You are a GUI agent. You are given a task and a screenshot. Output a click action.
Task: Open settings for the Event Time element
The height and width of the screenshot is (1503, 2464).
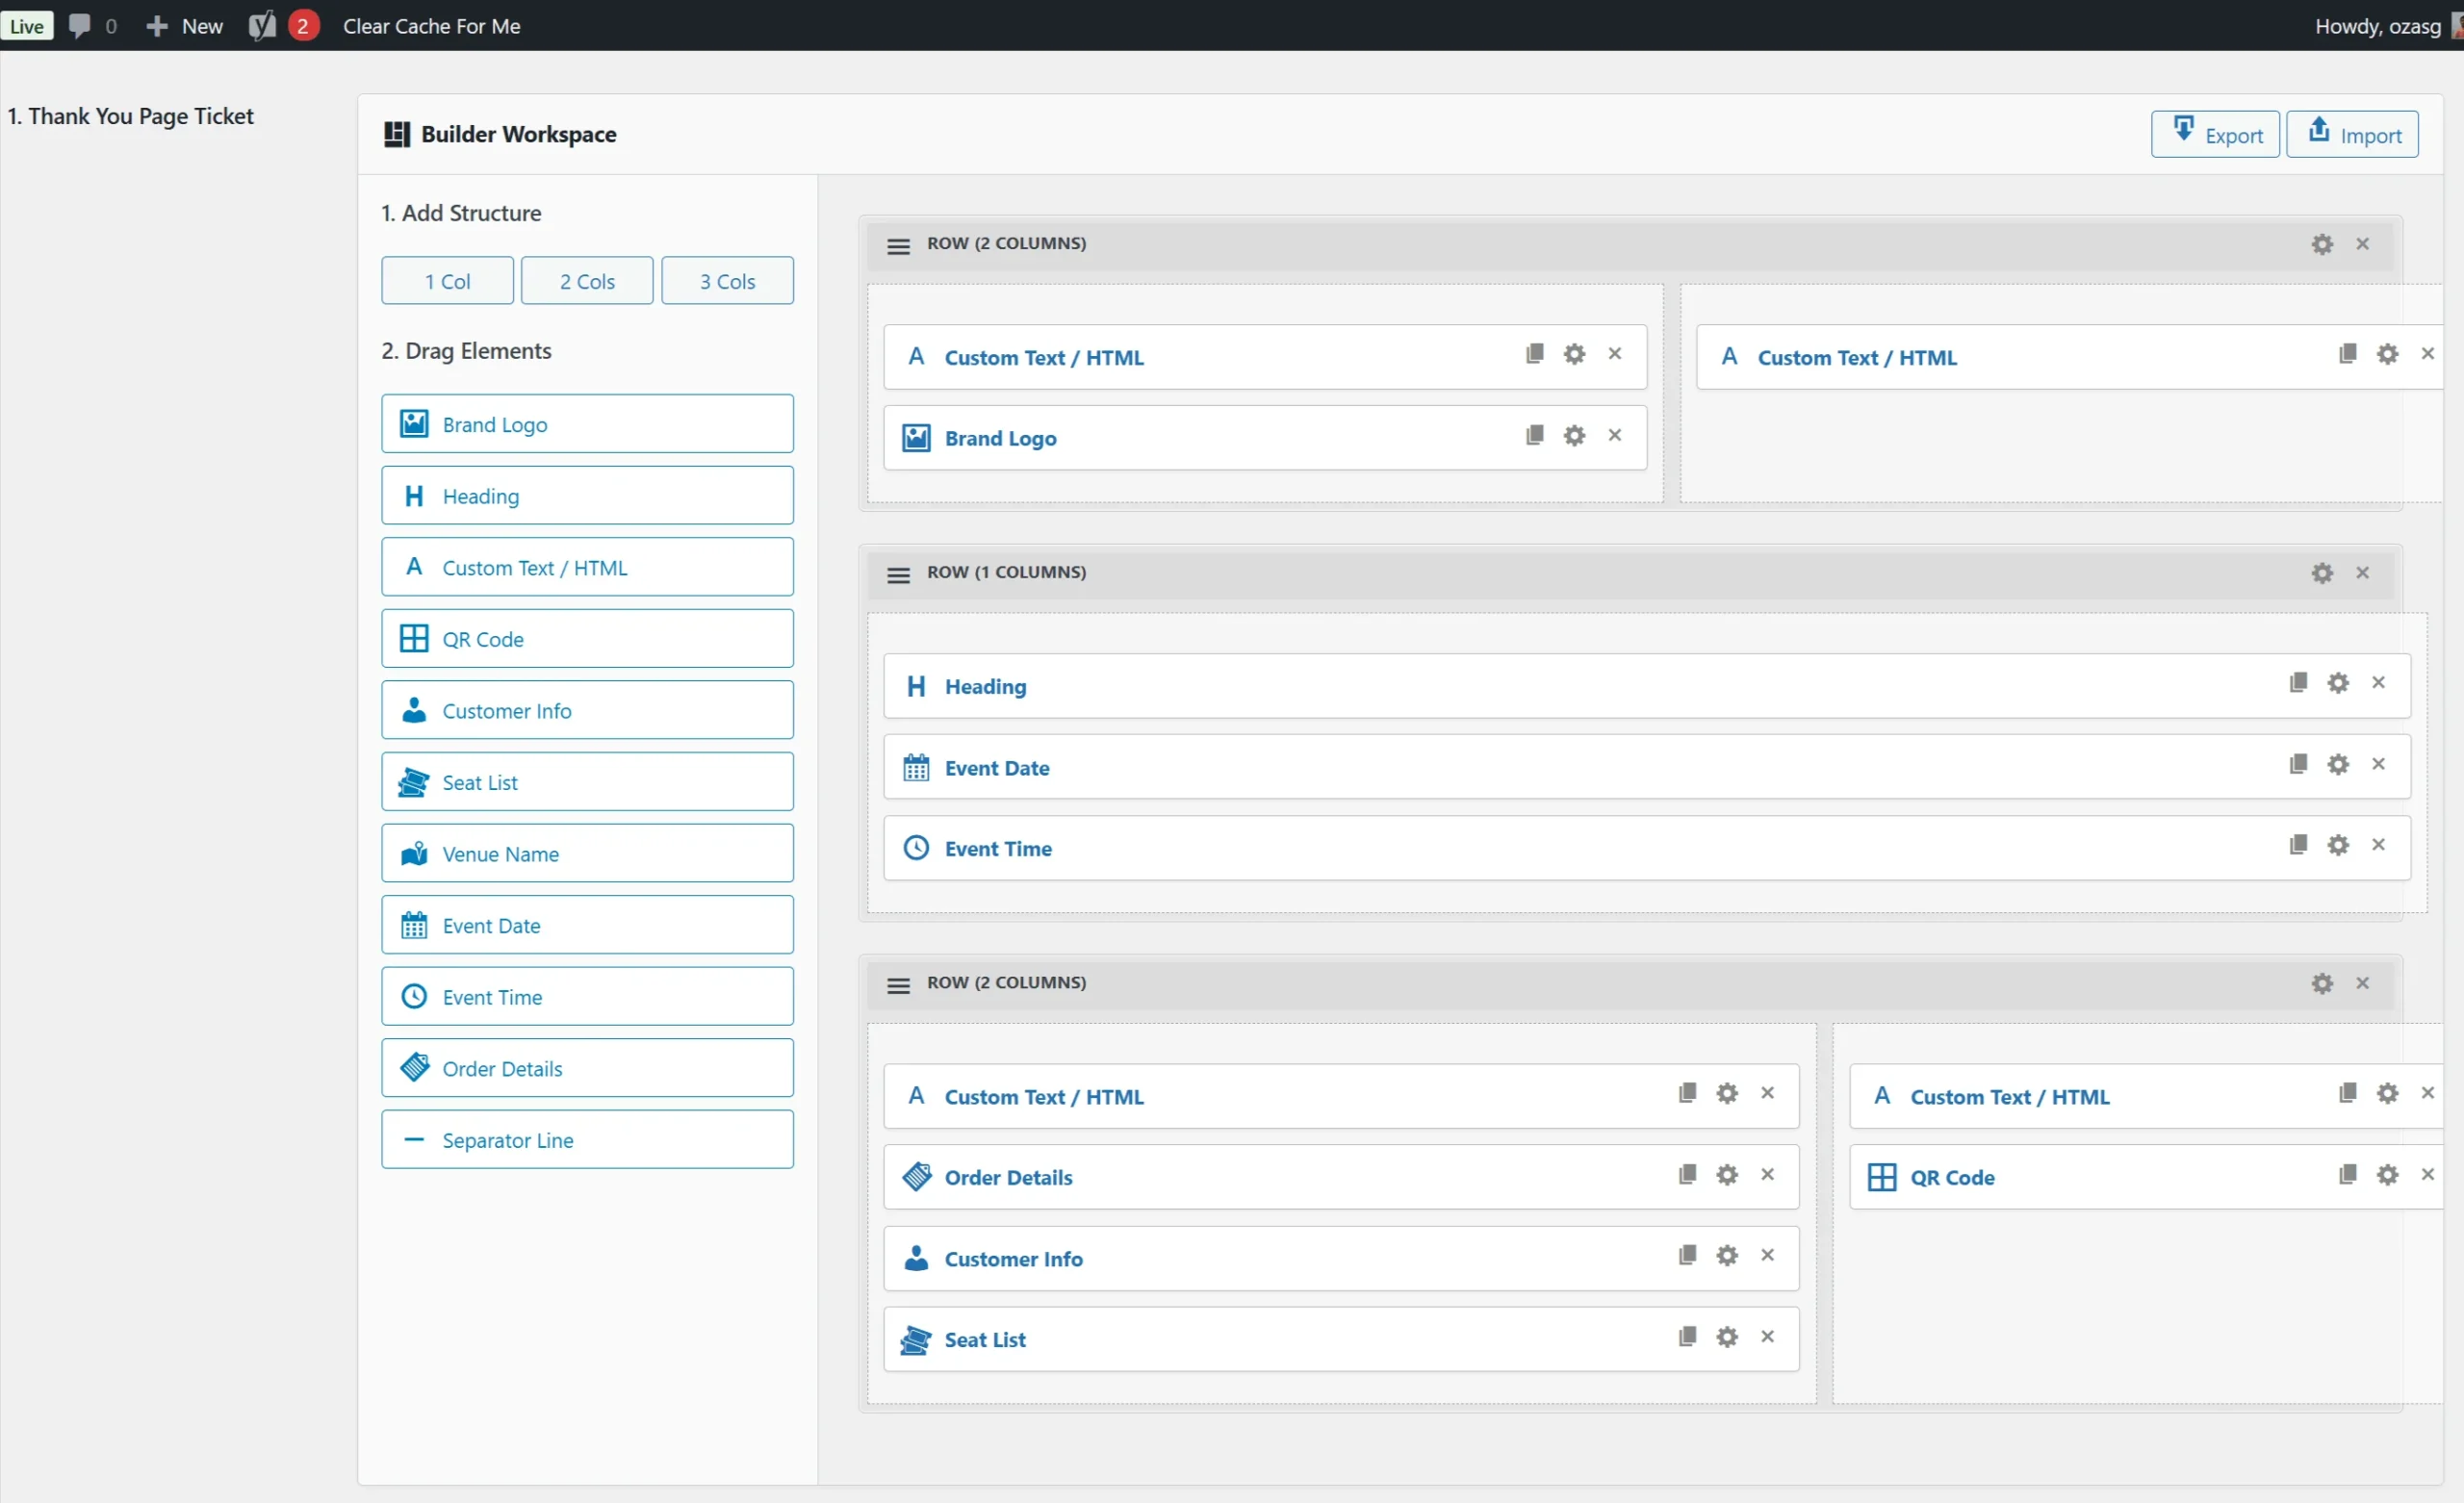click(2340, 845)
